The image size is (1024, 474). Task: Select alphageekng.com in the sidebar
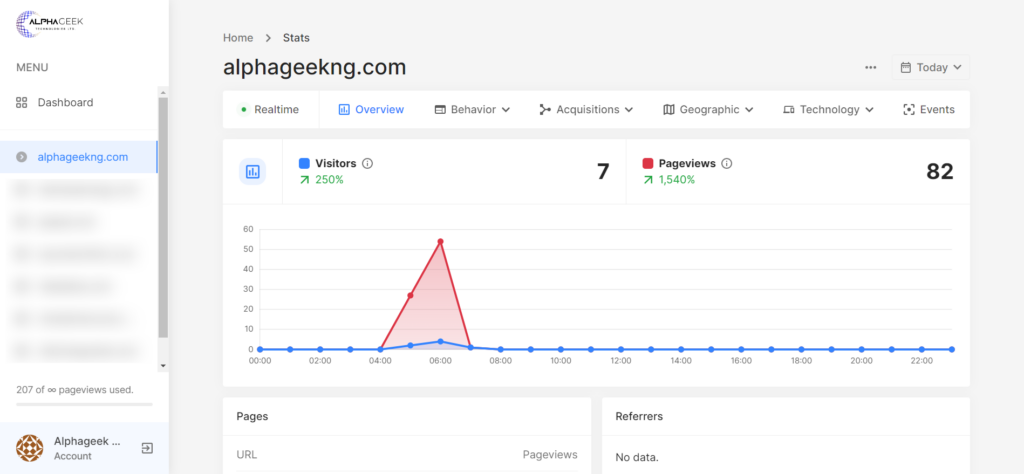click(78, 157)
